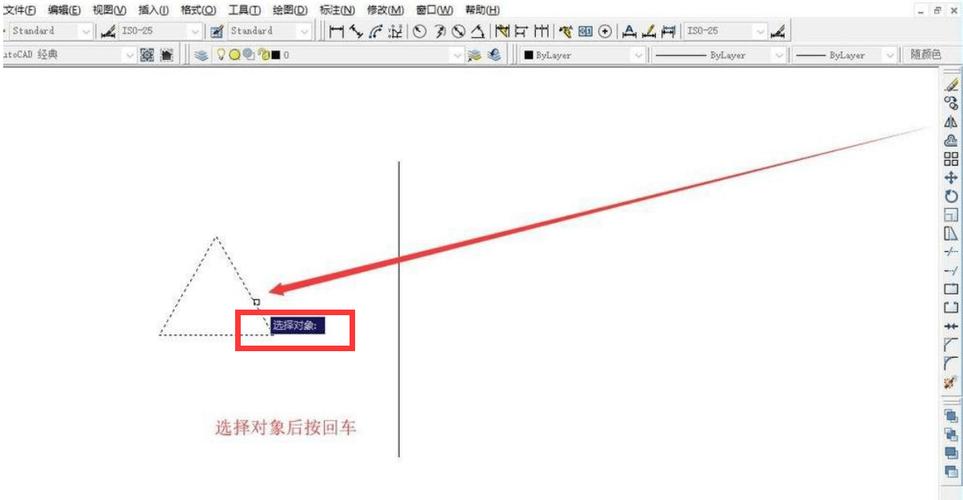Viewport: 963px width, 500px height.
Task: Select the Linear dimension tool
Action: point(336,31)
